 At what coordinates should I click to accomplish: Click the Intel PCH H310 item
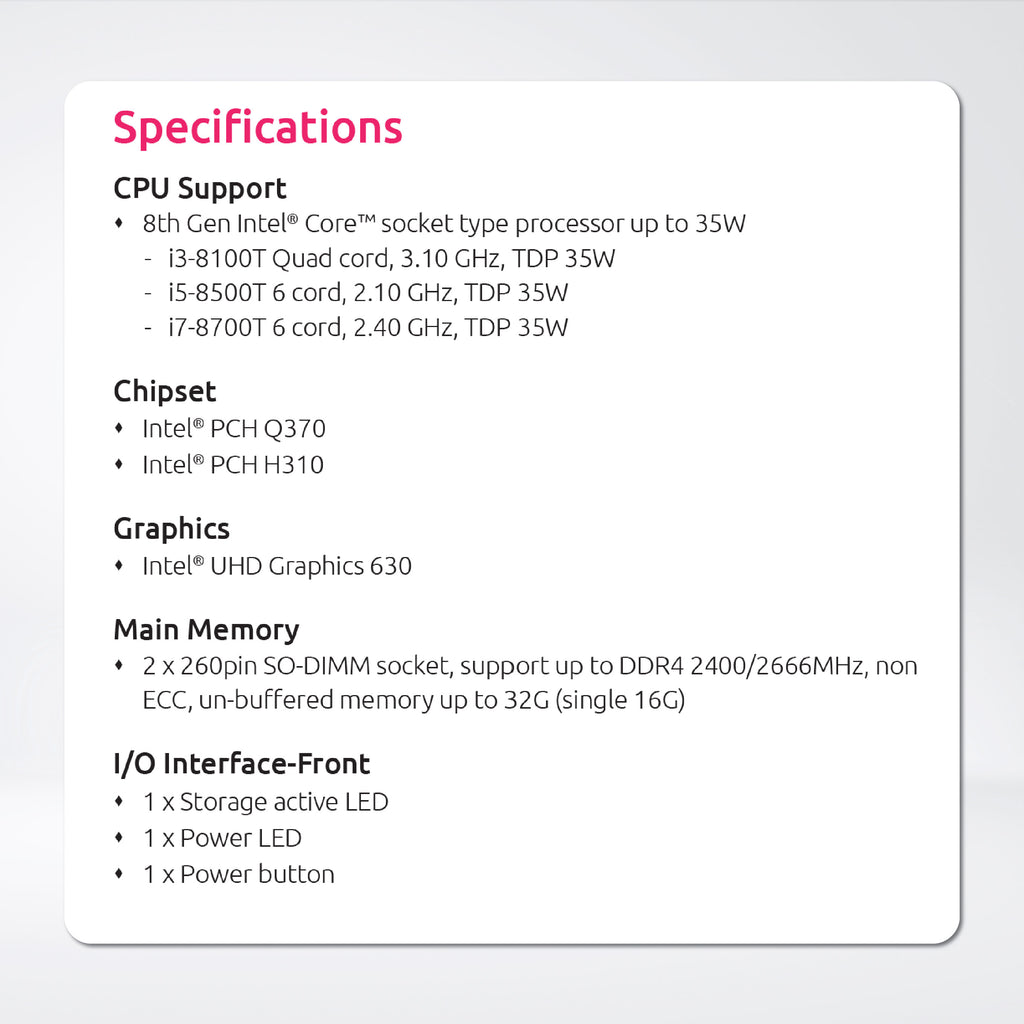point(233,464)
